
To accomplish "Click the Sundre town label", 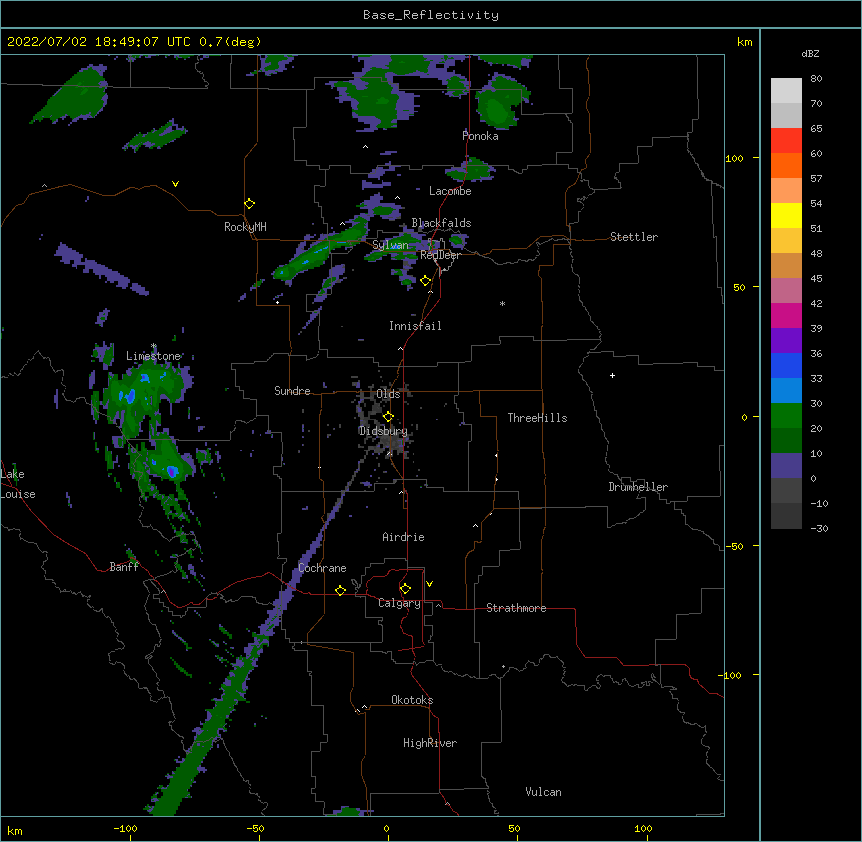I will pos(292,391).
